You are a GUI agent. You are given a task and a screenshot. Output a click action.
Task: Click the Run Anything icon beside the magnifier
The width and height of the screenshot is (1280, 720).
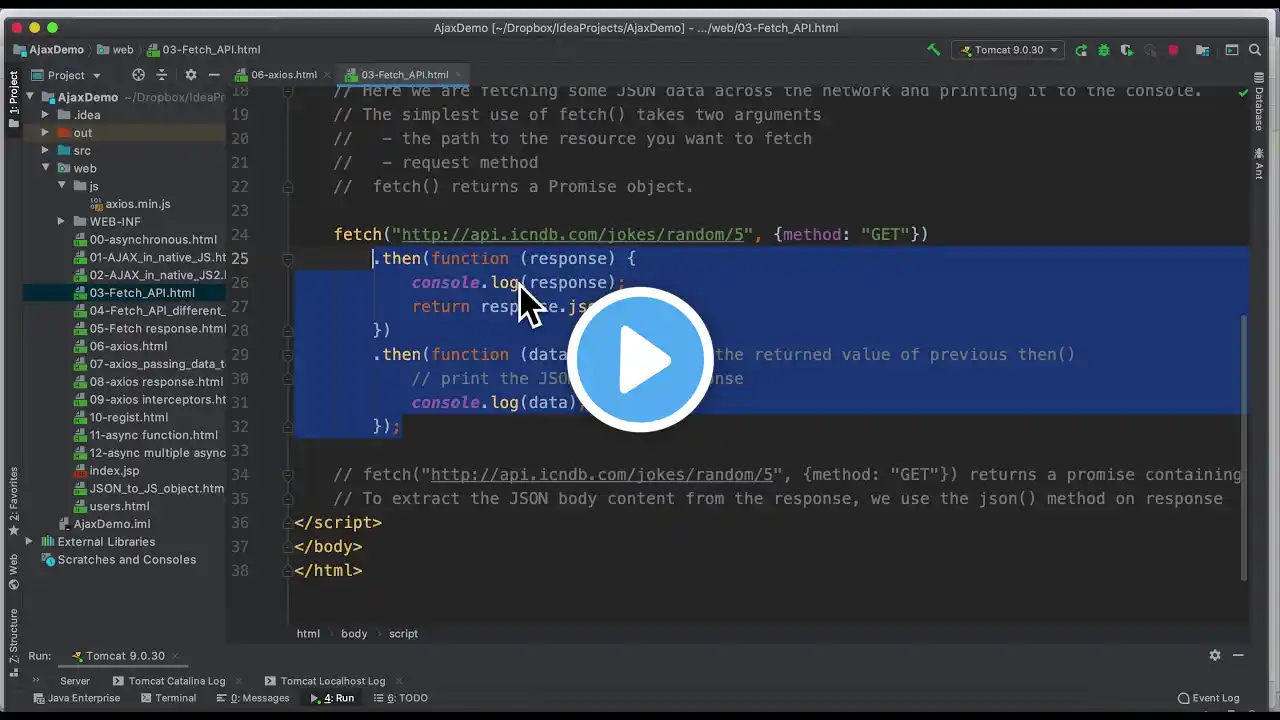[1232, 50]
